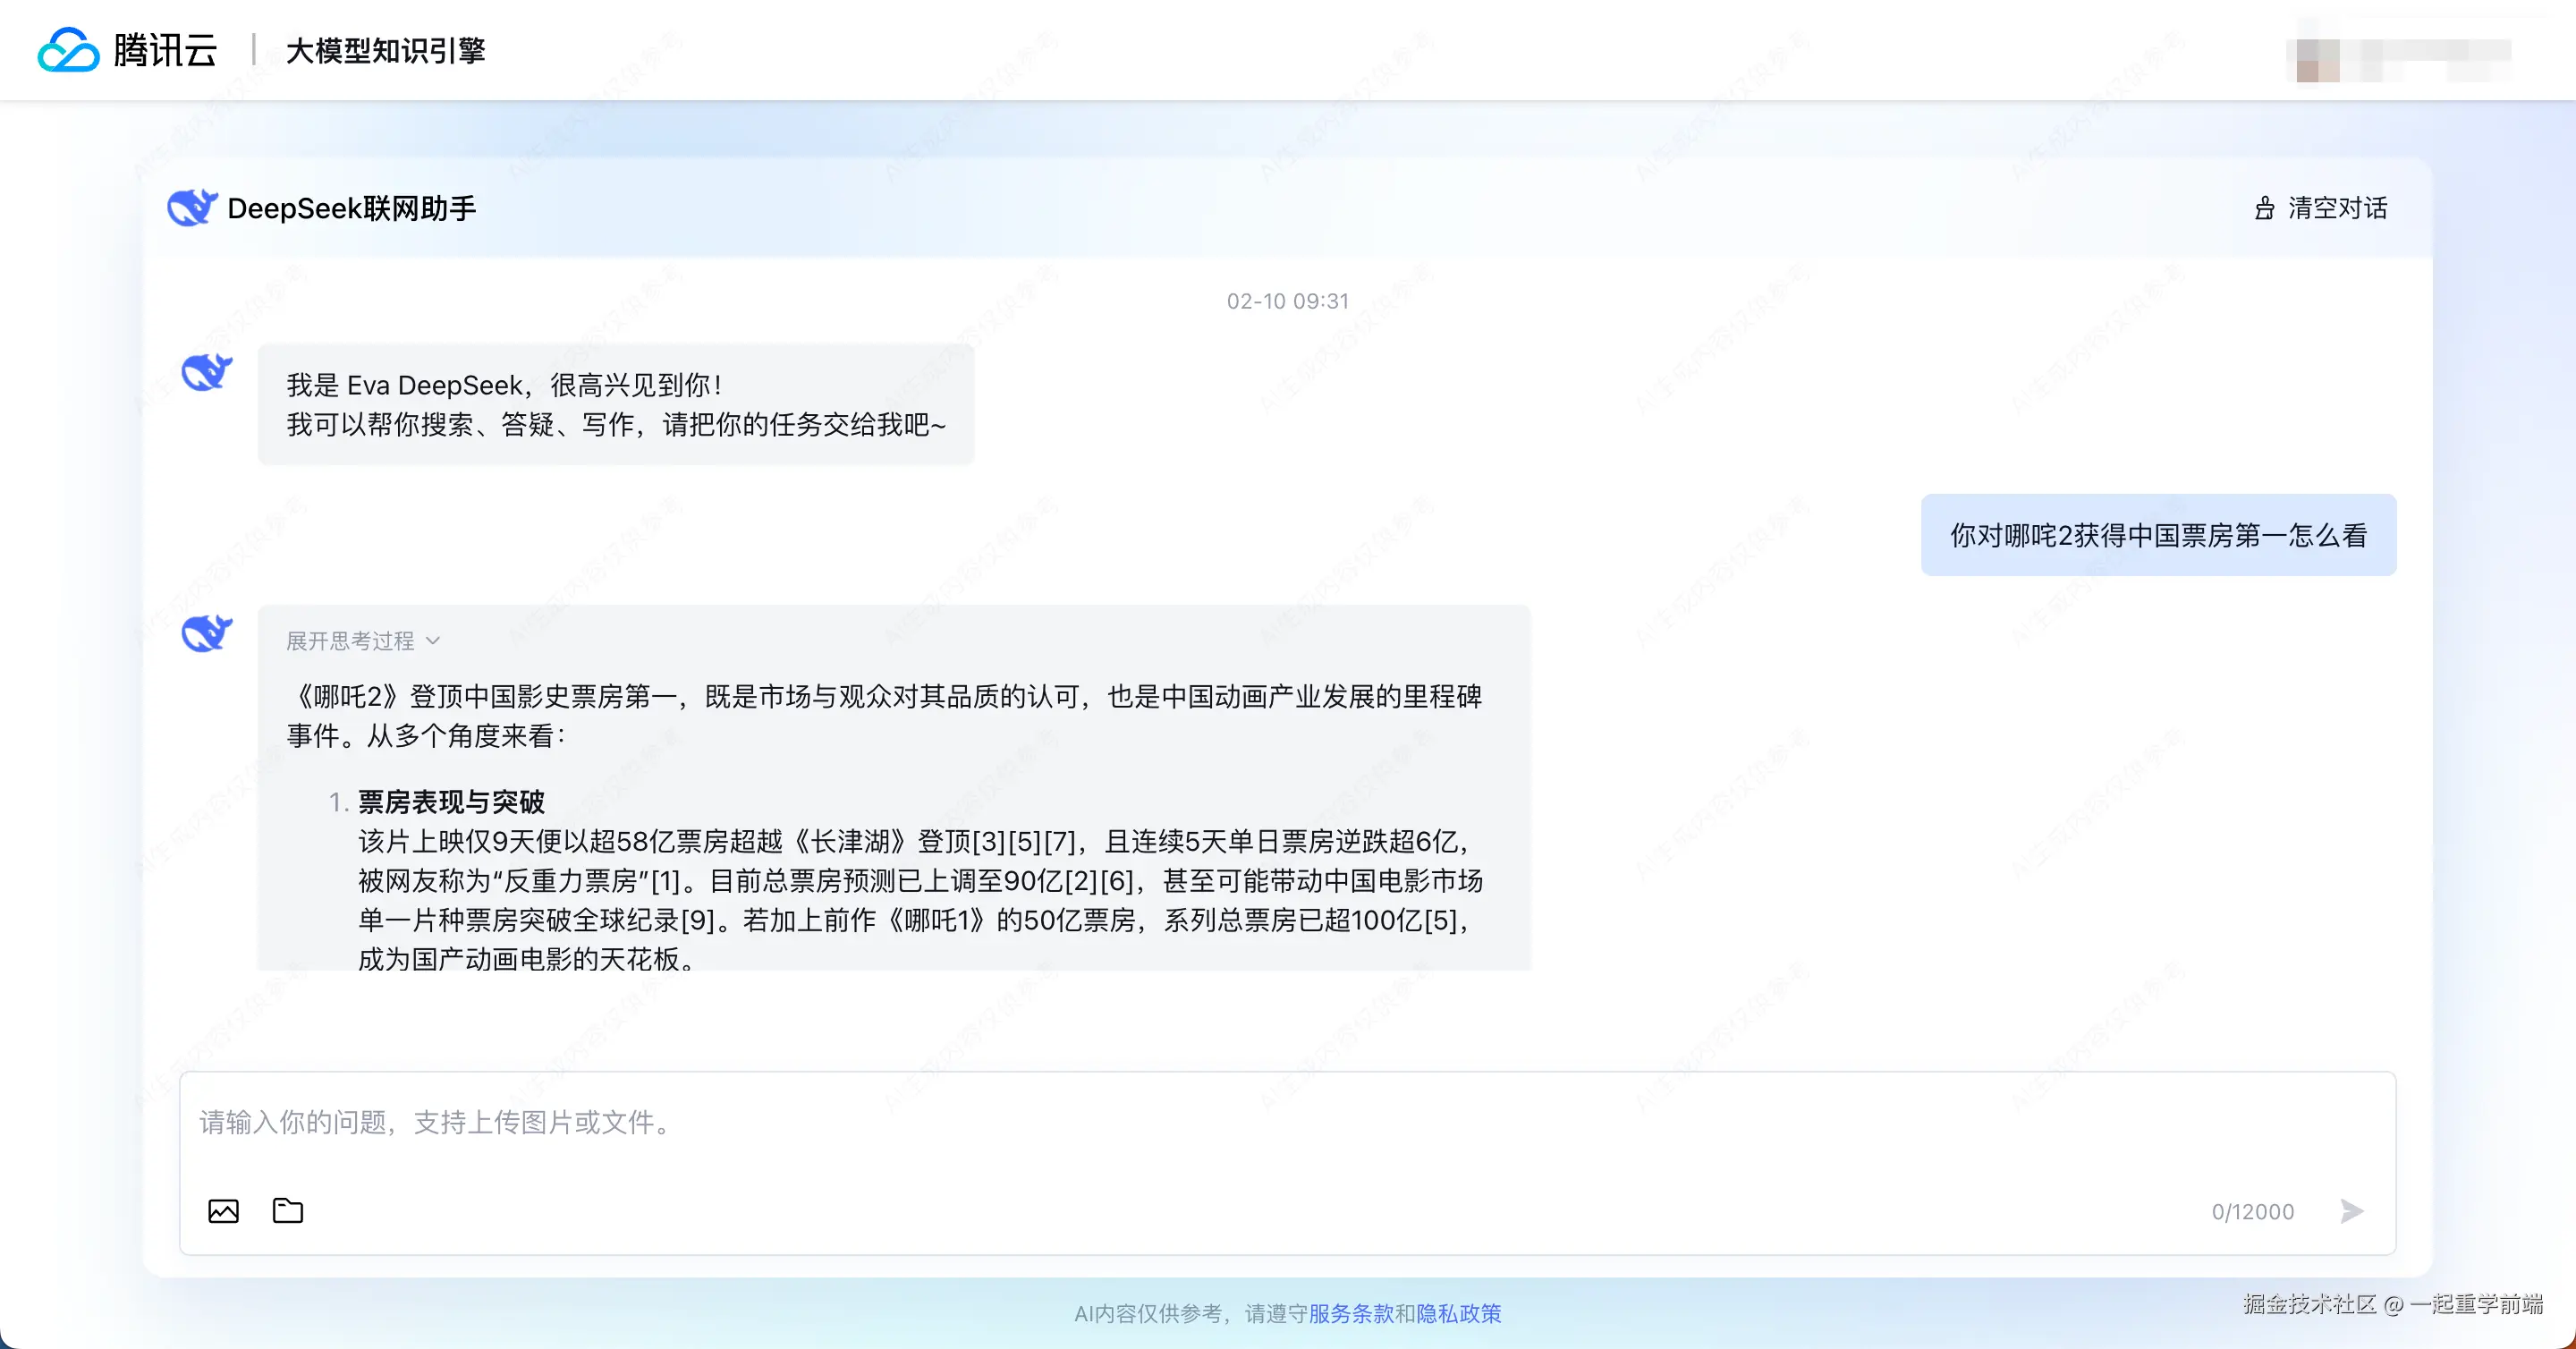Screen dimensions: 2576x1349
Task: Open the blurred user account menu at top right
Action: (2400, 60)
